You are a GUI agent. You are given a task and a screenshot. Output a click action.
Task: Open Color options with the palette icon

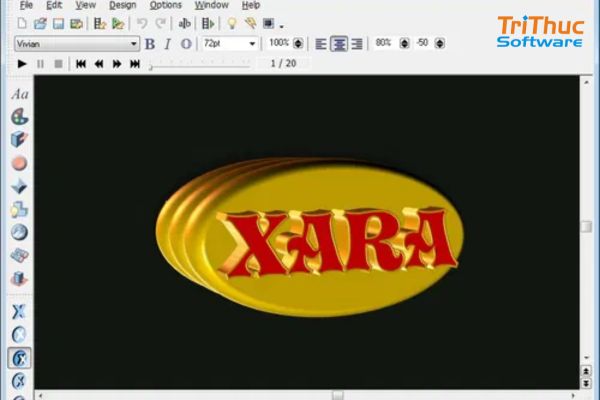(20, 117)
